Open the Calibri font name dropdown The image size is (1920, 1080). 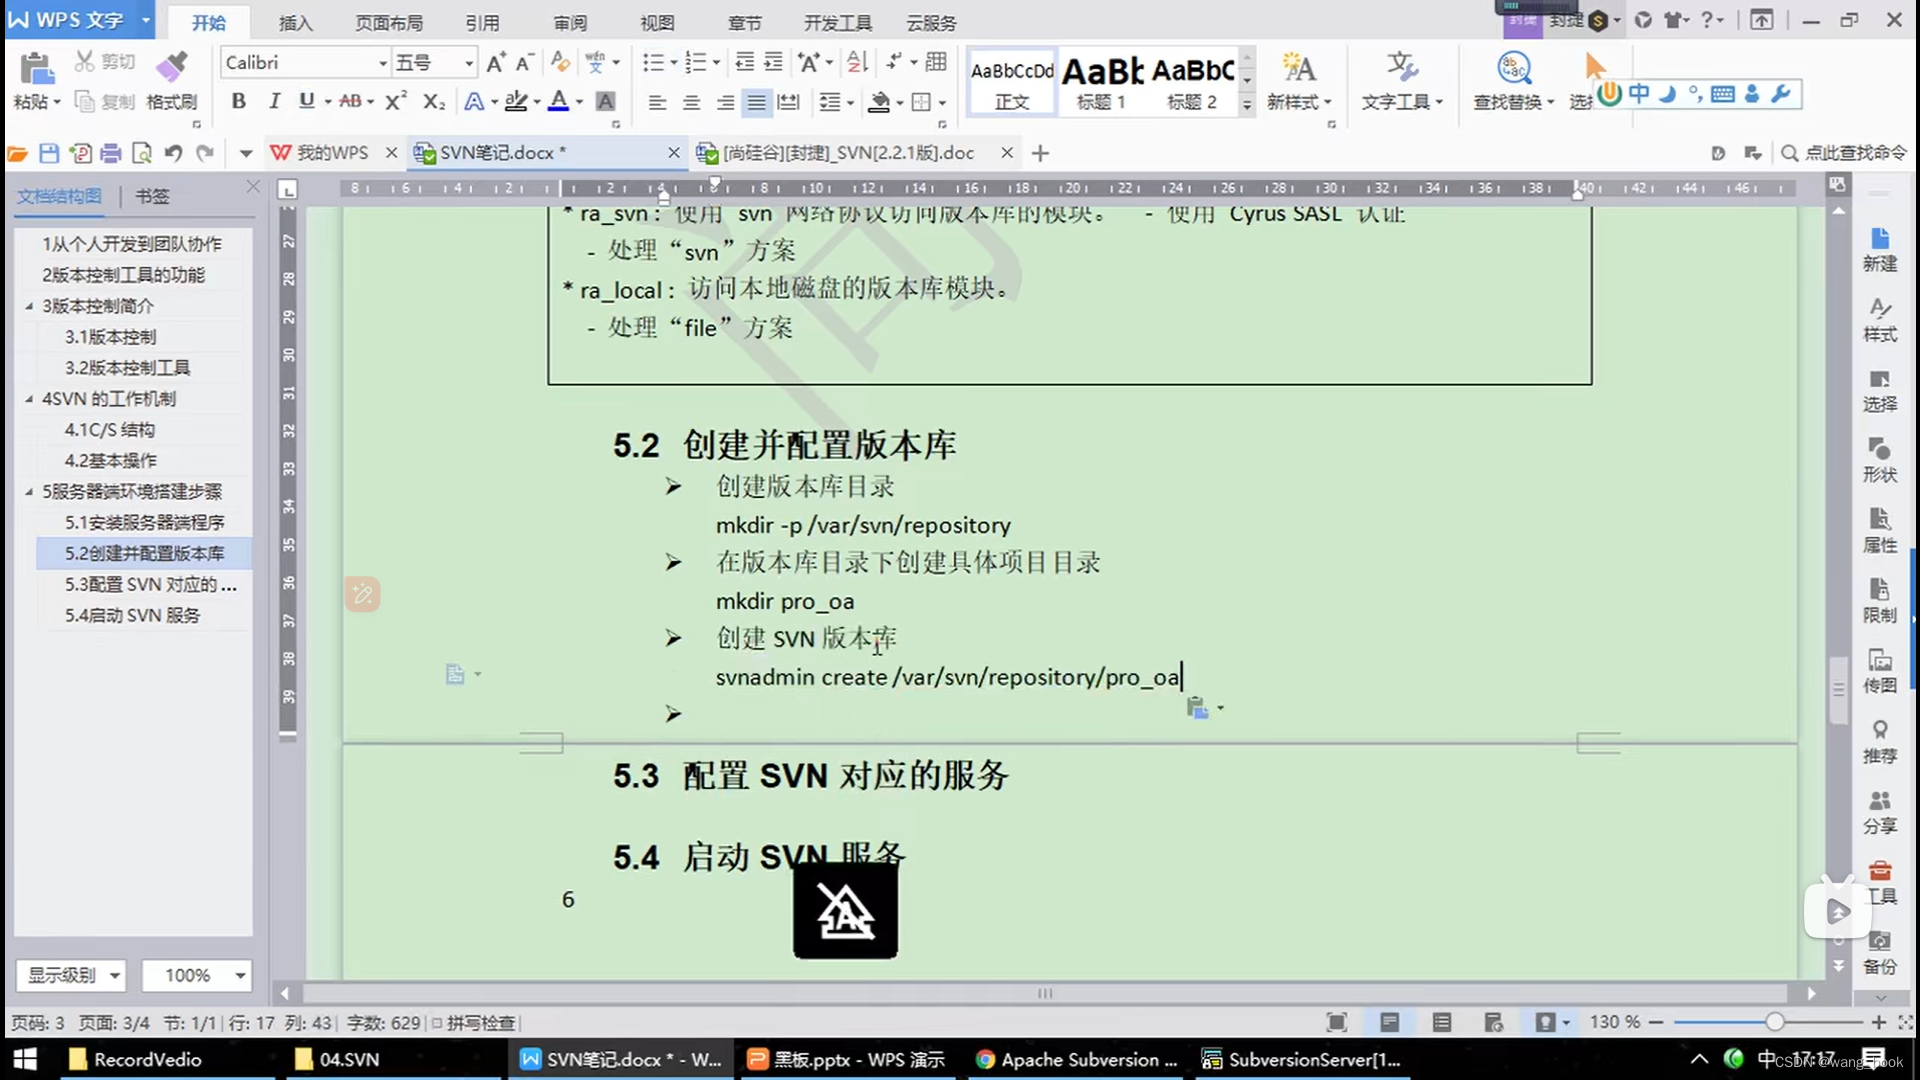(382, 63)
